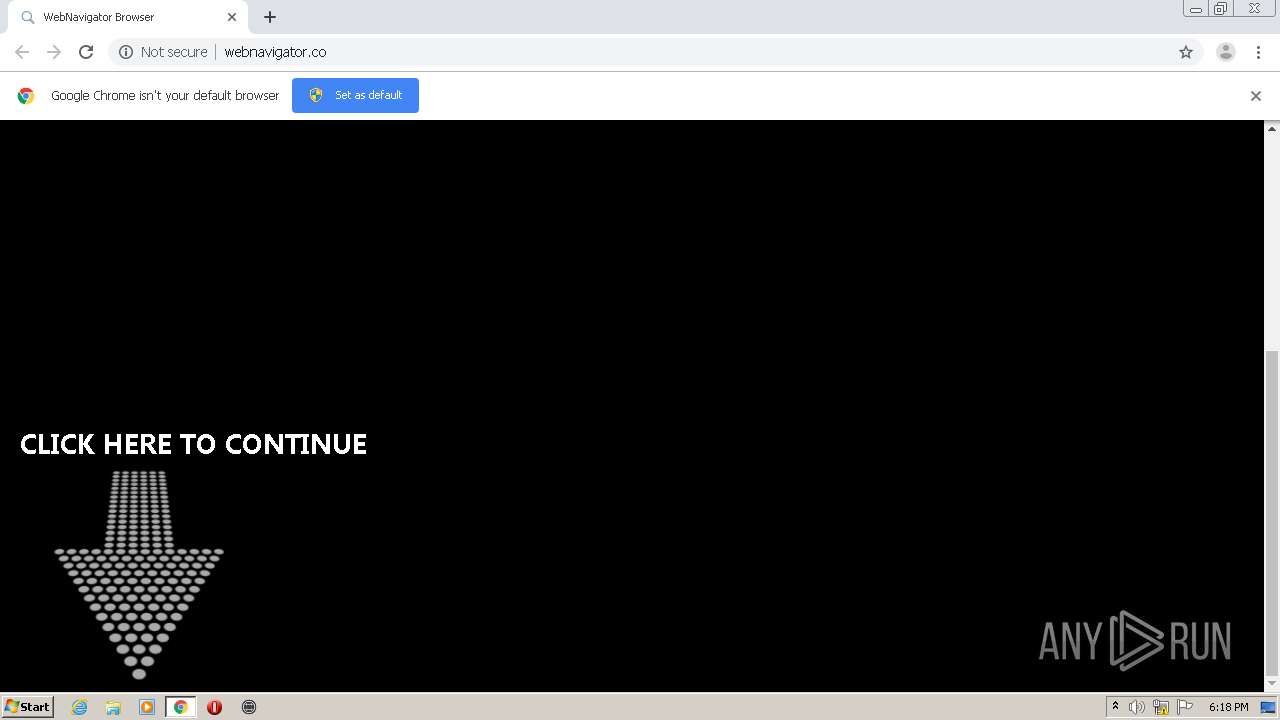This screenshot has height=720, width=1280.
Task: Open the round globe taskbar icon
Action: 249,707
